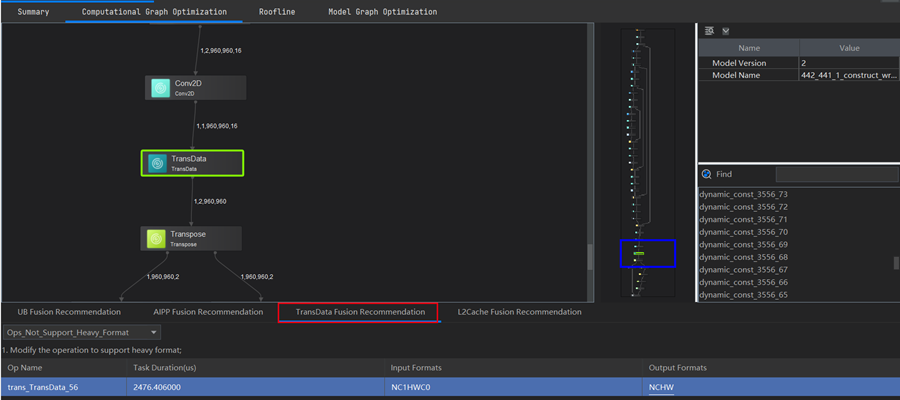
Task: Open the Model Graph Optimization tab
Action: point(382,11)
